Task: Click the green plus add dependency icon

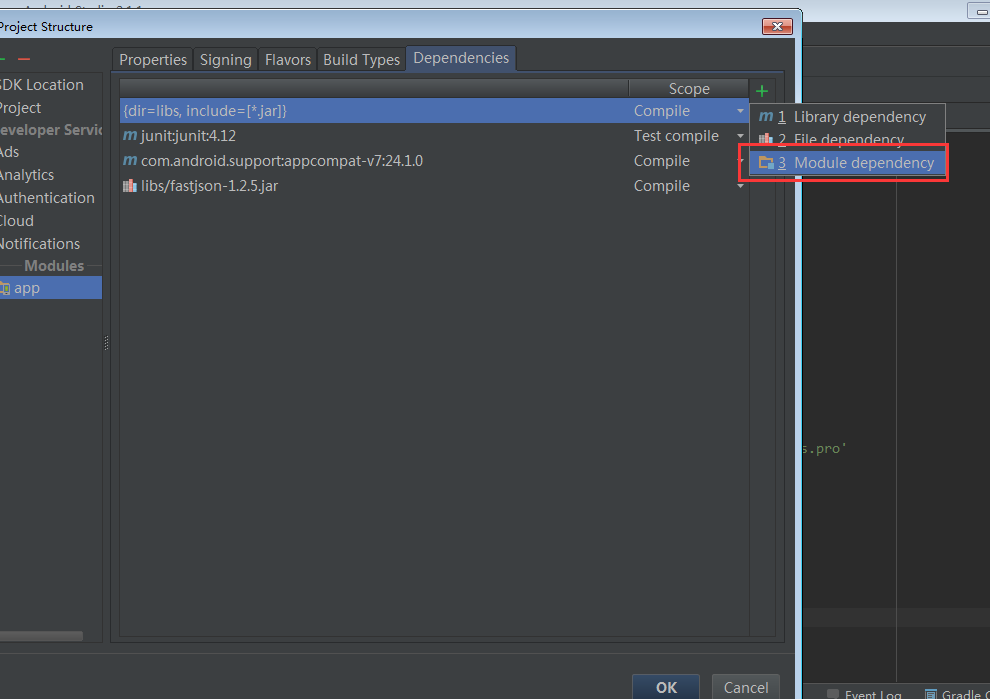Action: pyautogui.click(x=762, y=91)
